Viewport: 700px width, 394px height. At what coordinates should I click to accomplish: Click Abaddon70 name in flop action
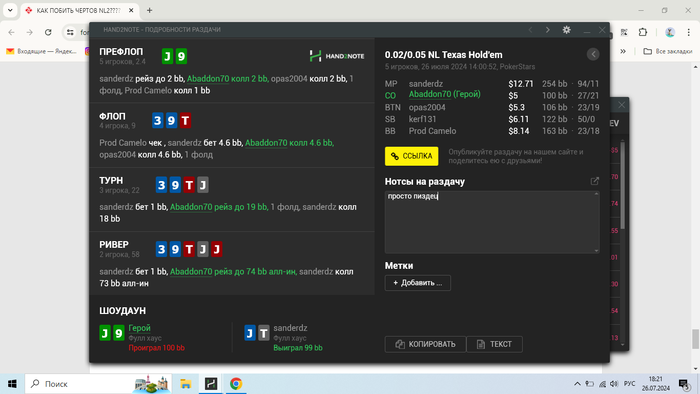(x=266, y=143)
